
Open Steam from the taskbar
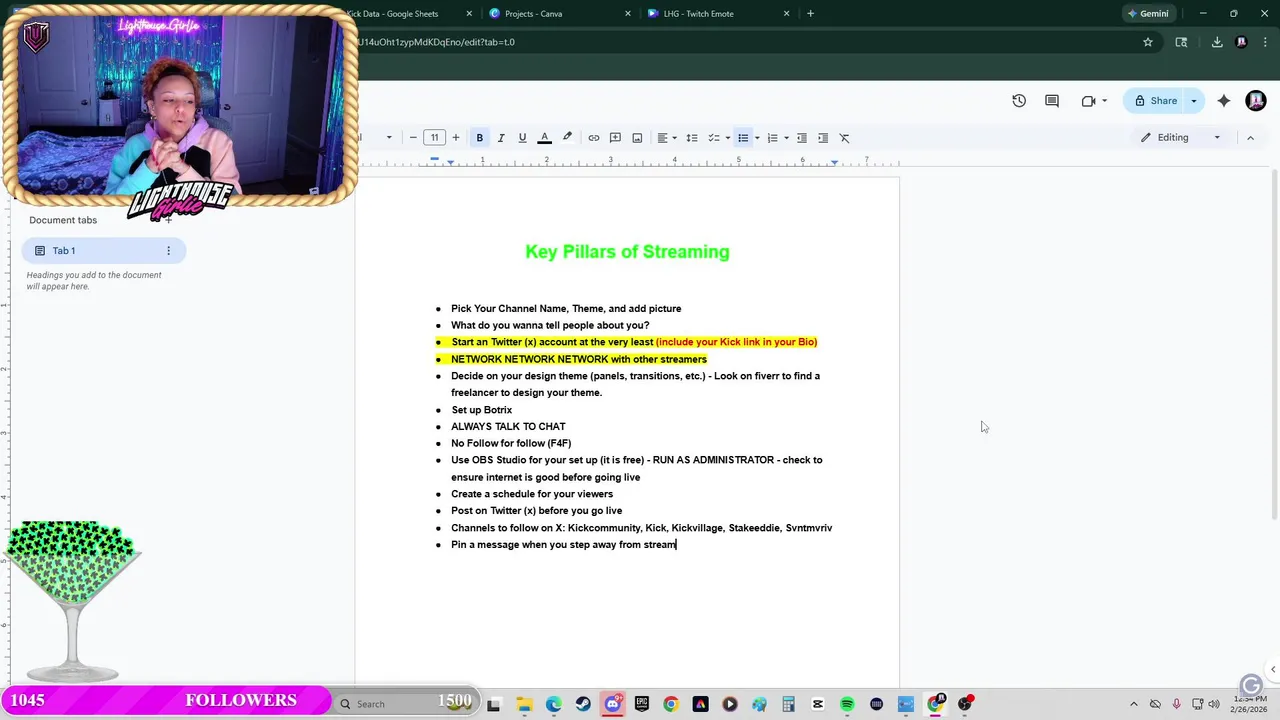(x=583, y=705)
